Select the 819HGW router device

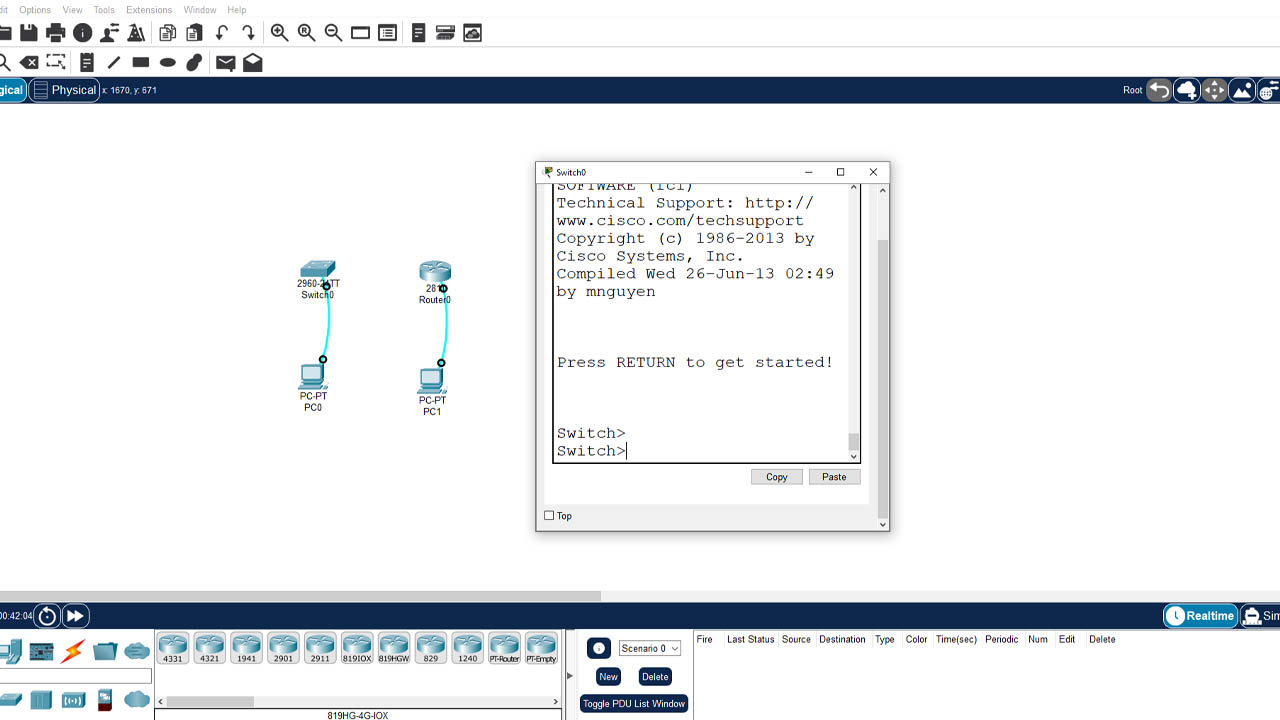click(x=394, y=648)
